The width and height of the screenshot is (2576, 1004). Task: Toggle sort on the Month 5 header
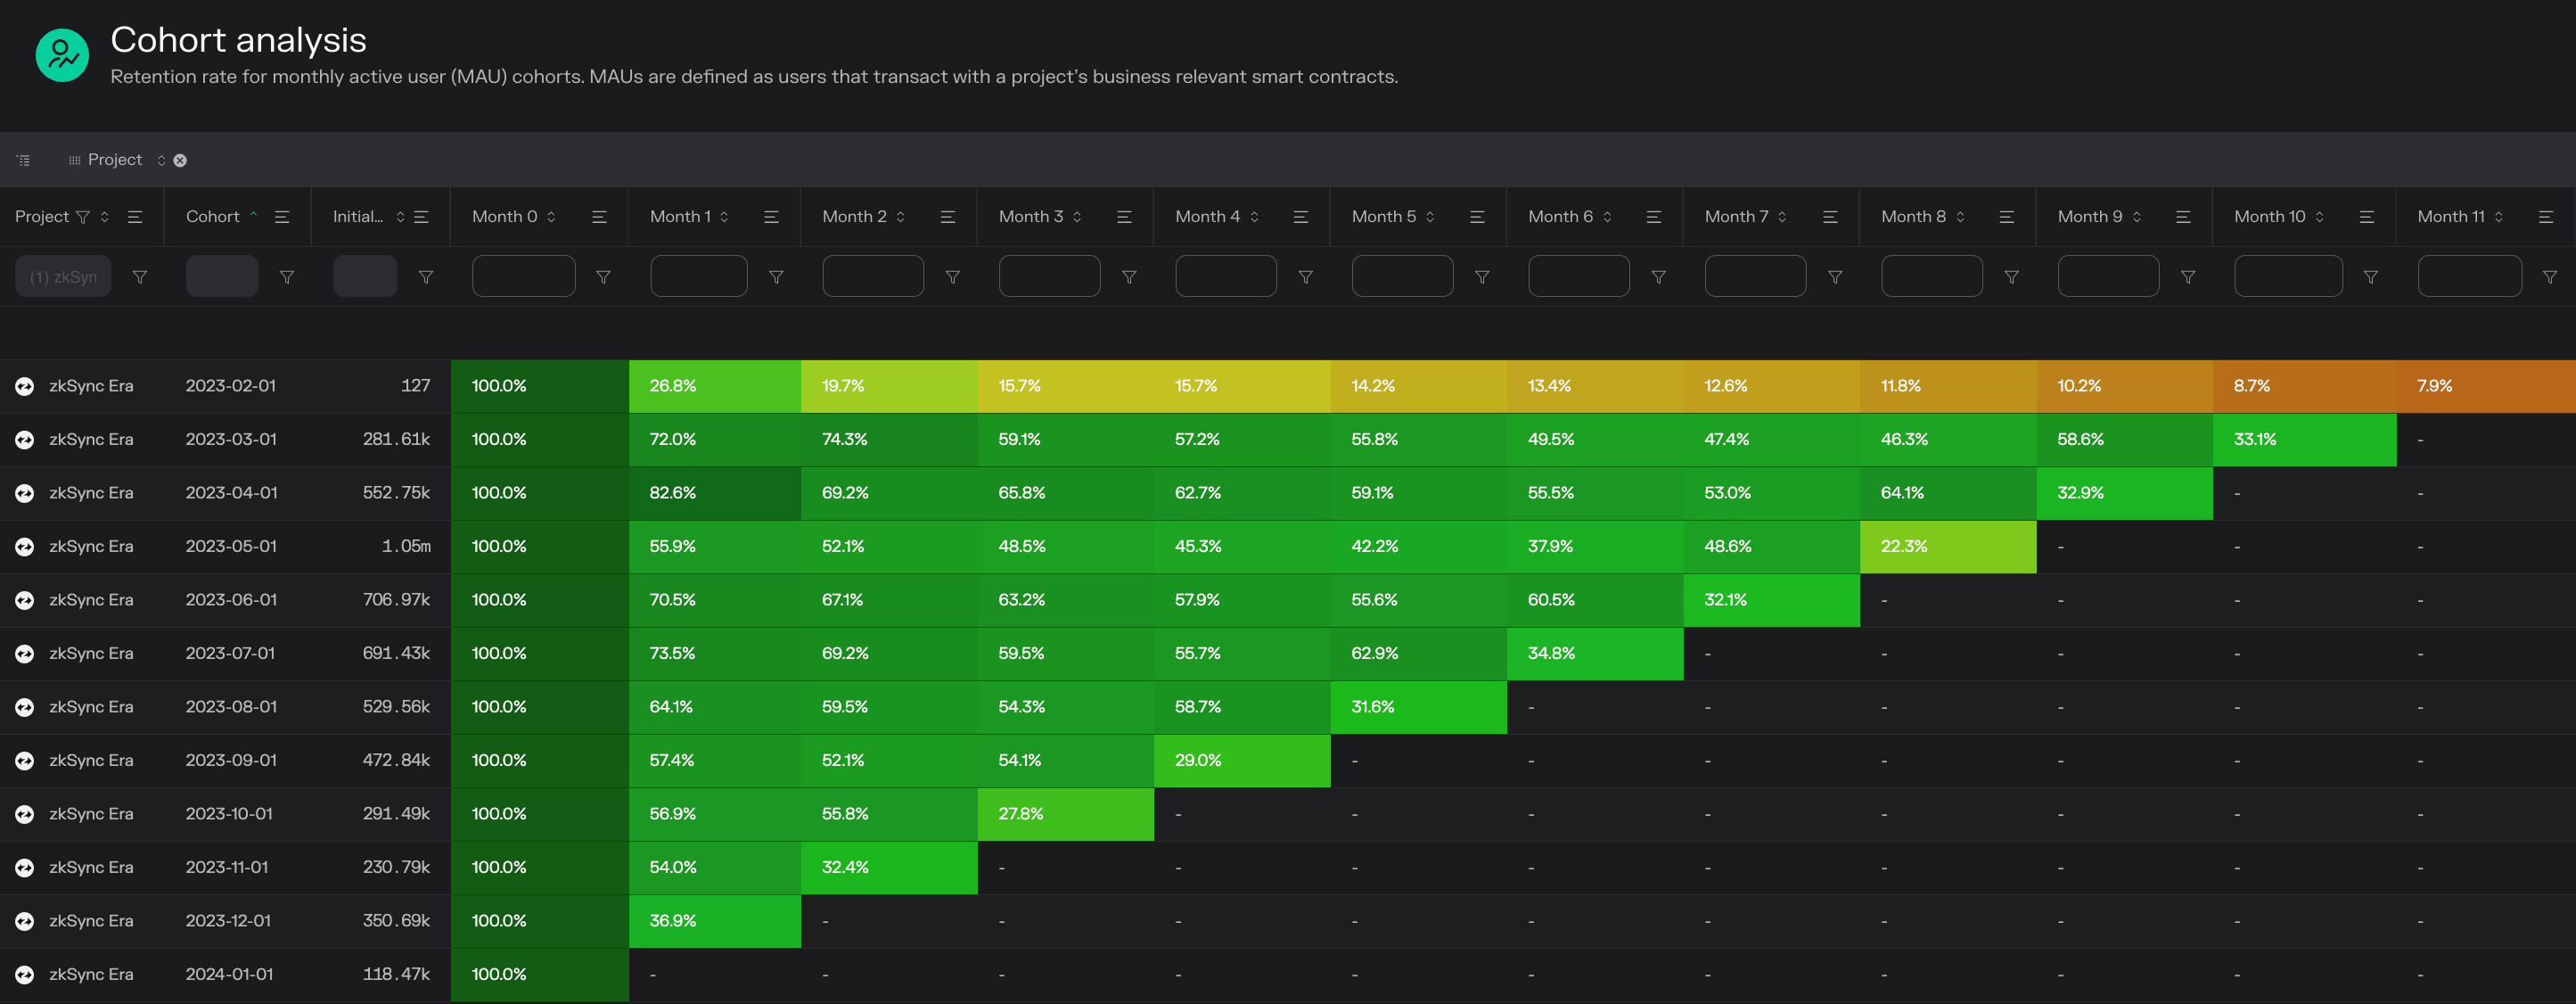click(x=1383, y=217)
